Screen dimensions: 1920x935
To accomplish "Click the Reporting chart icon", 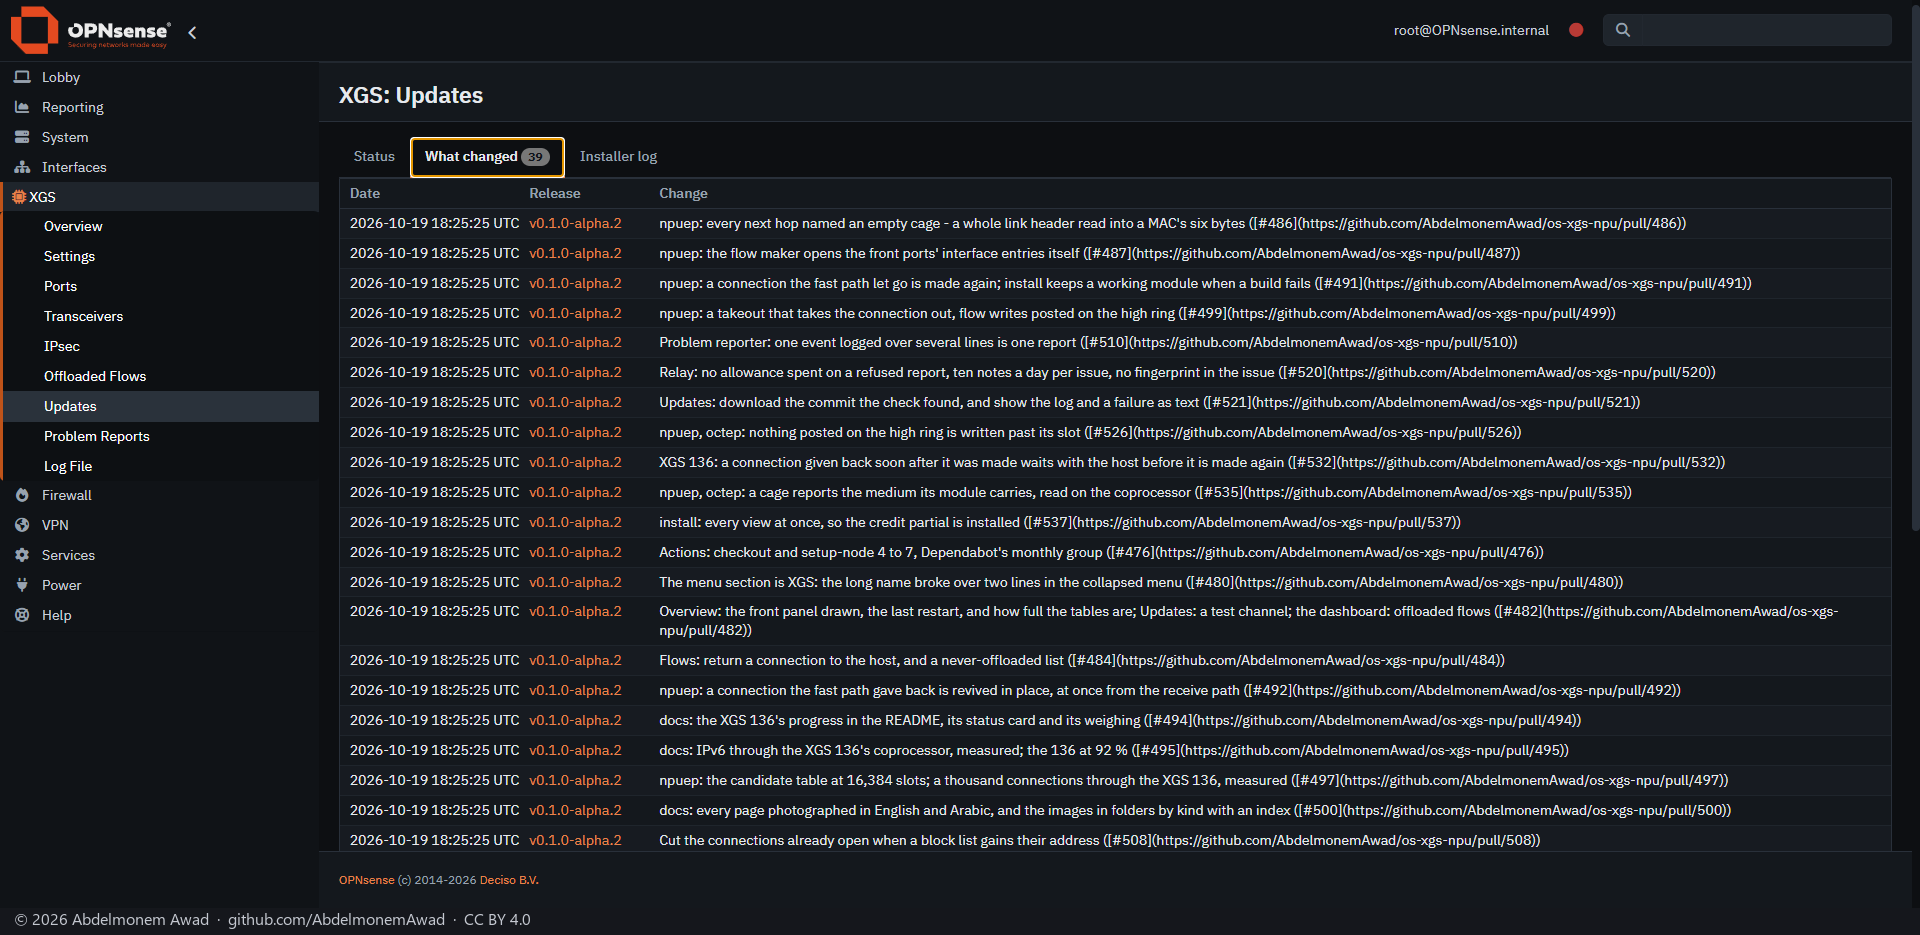I will tap(22, 107).
